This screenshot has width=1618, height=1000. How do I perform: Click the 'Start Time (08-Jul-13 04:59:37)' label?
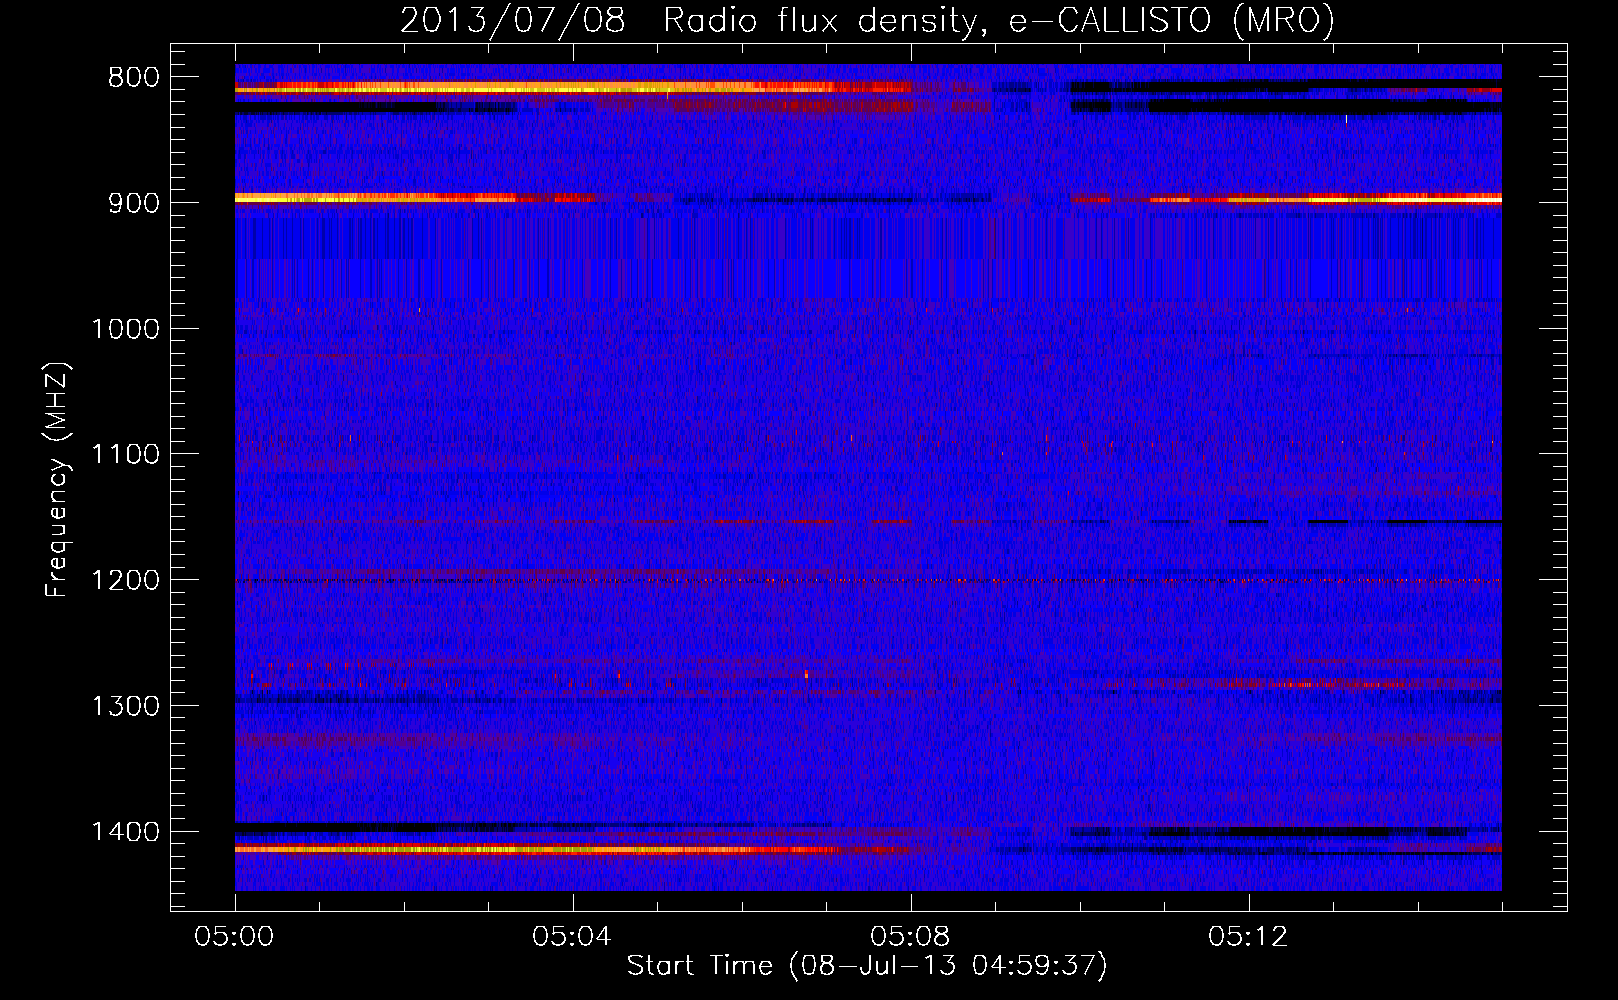(867, 966)
